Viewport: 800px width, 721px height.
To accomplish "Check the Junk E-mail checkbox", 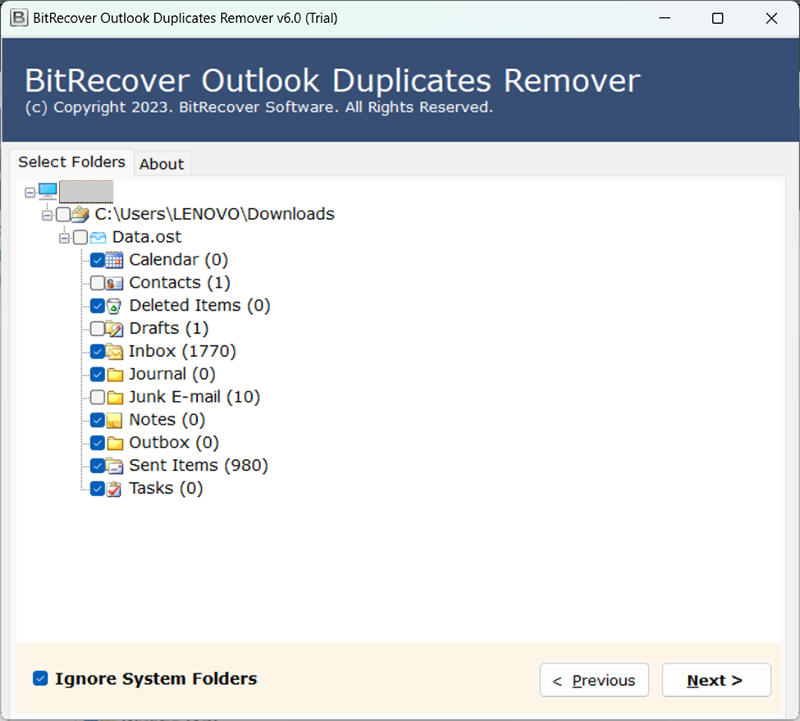I will [97, 397].
